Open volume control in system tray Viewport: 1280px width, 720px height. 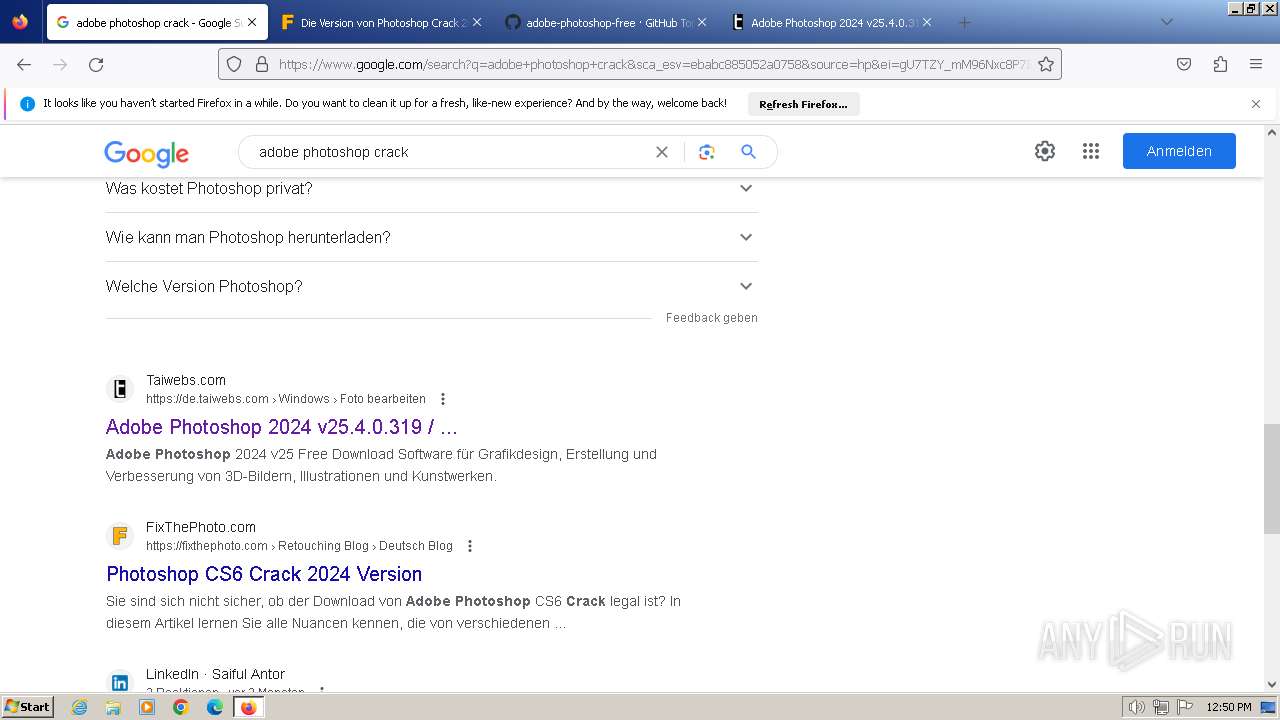pyautogui.click(x=1137, y=707)
